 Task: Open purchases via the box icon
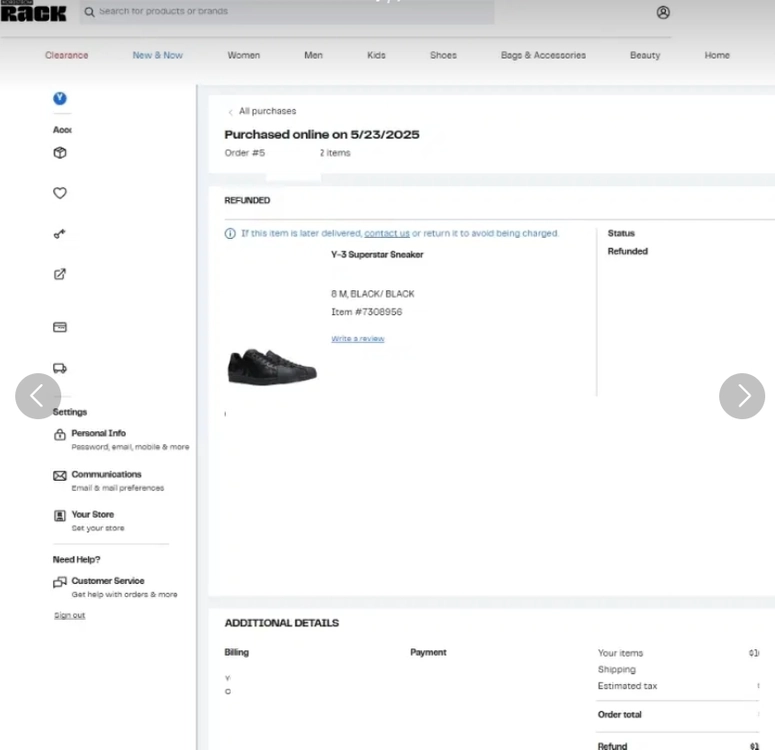[x=60, y=153]
